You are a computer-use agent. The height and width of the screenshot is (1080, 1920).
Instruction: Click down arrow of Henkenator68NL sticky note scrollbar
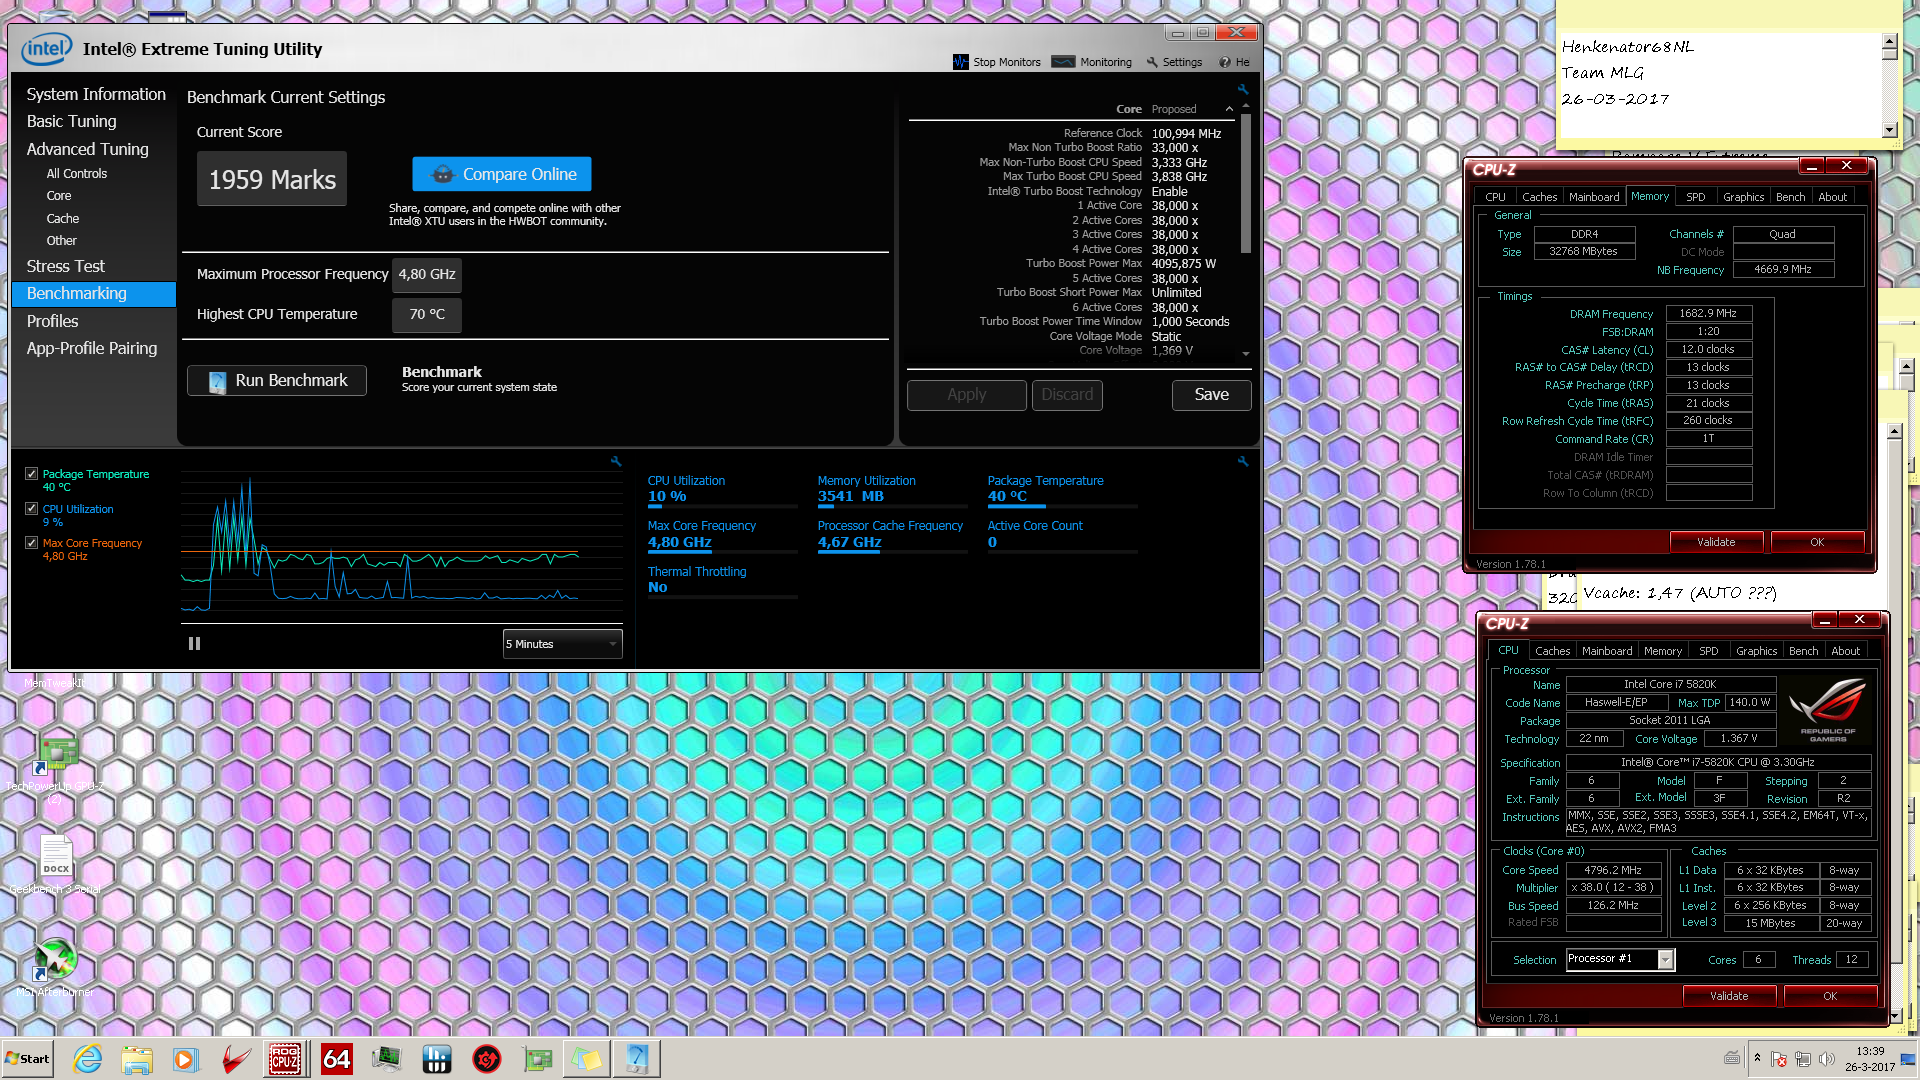tap(1889, 129)
